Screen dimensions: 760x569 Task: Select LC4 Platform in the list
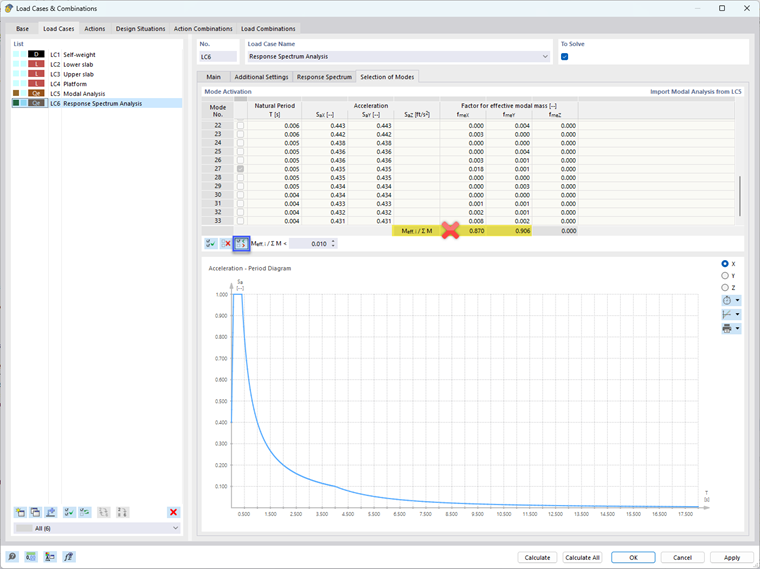click(96, 84)
